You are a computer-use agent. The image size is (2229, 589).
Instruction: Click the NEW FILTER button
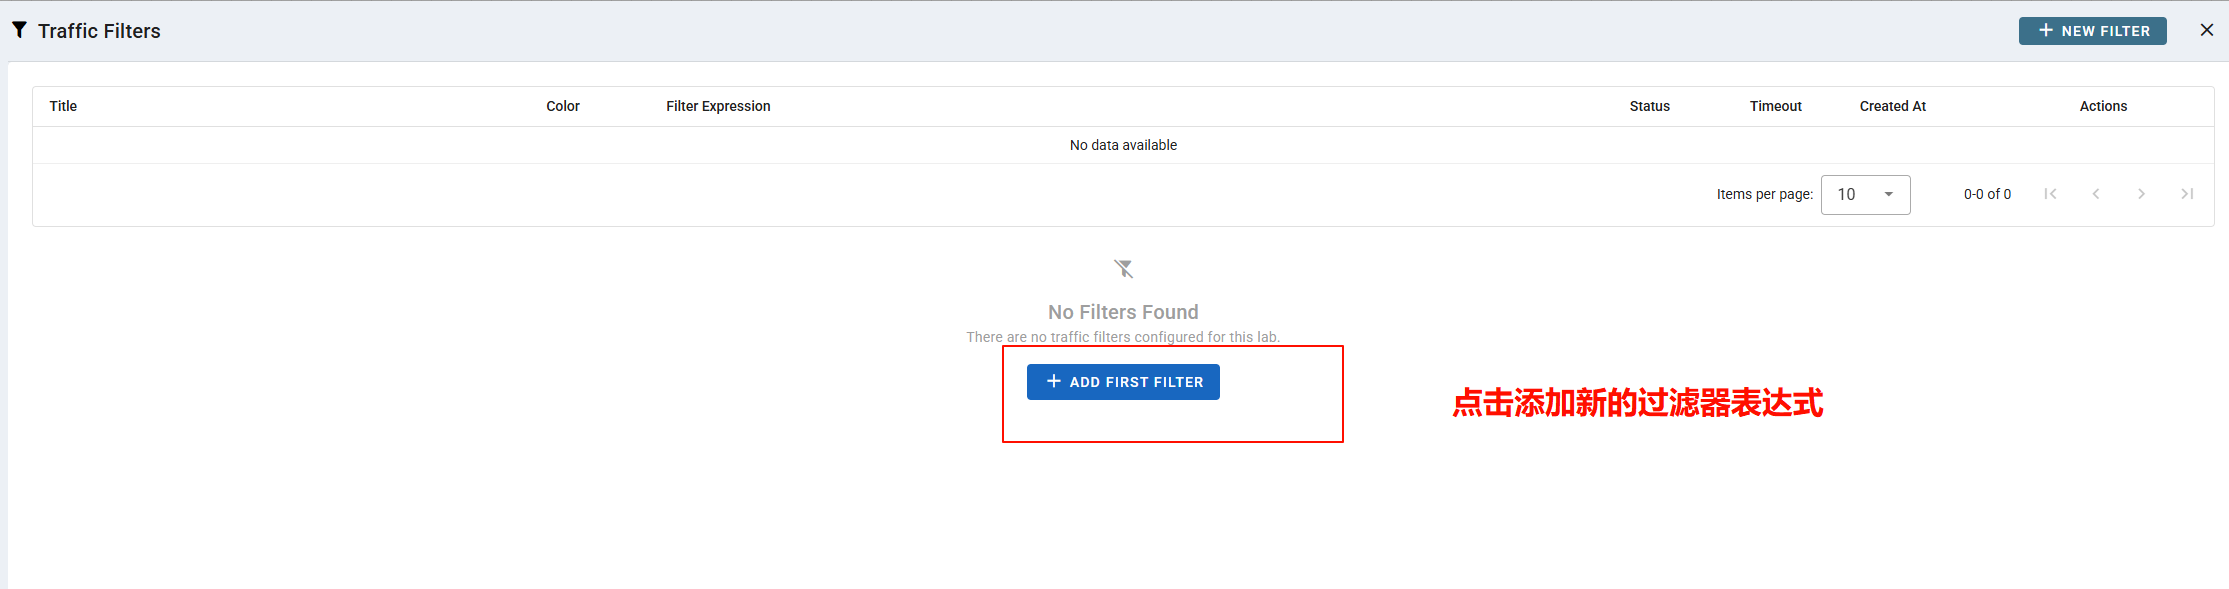[x=2092, y=31]
